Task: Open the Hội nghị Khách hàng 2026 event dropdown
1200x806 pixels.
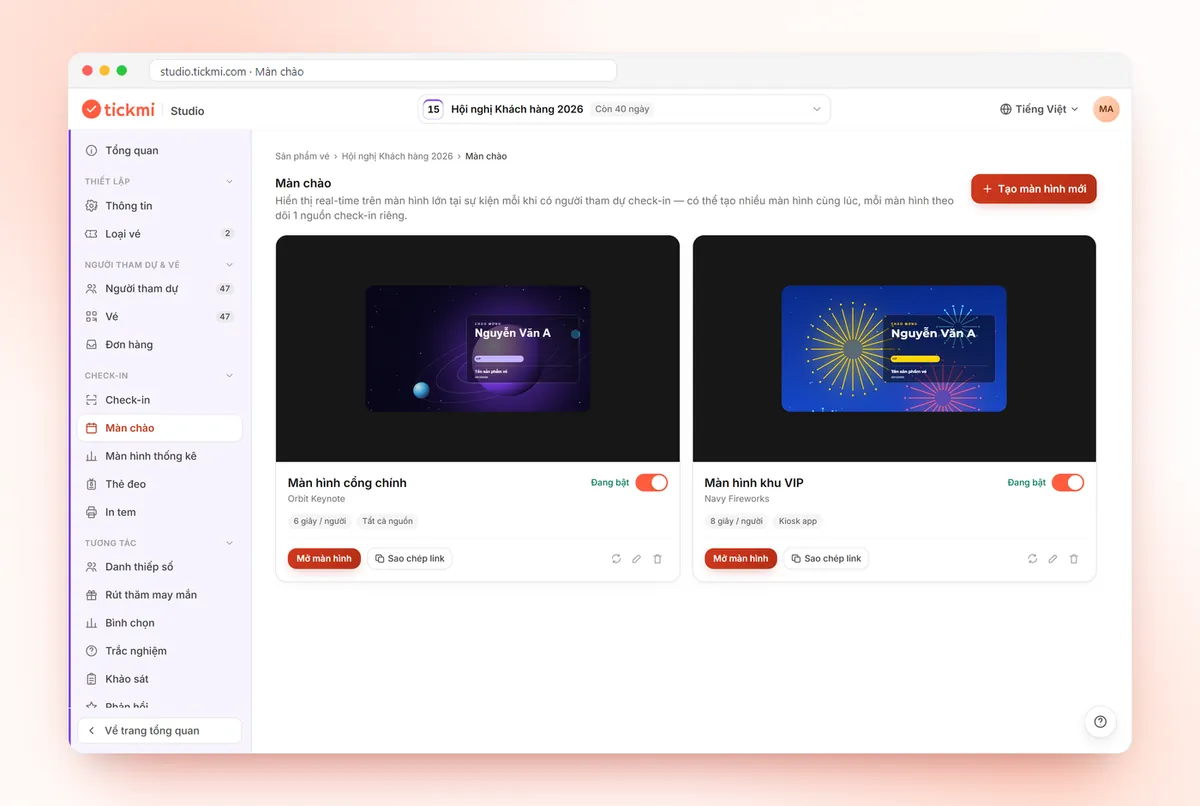Action: (624, 109)
